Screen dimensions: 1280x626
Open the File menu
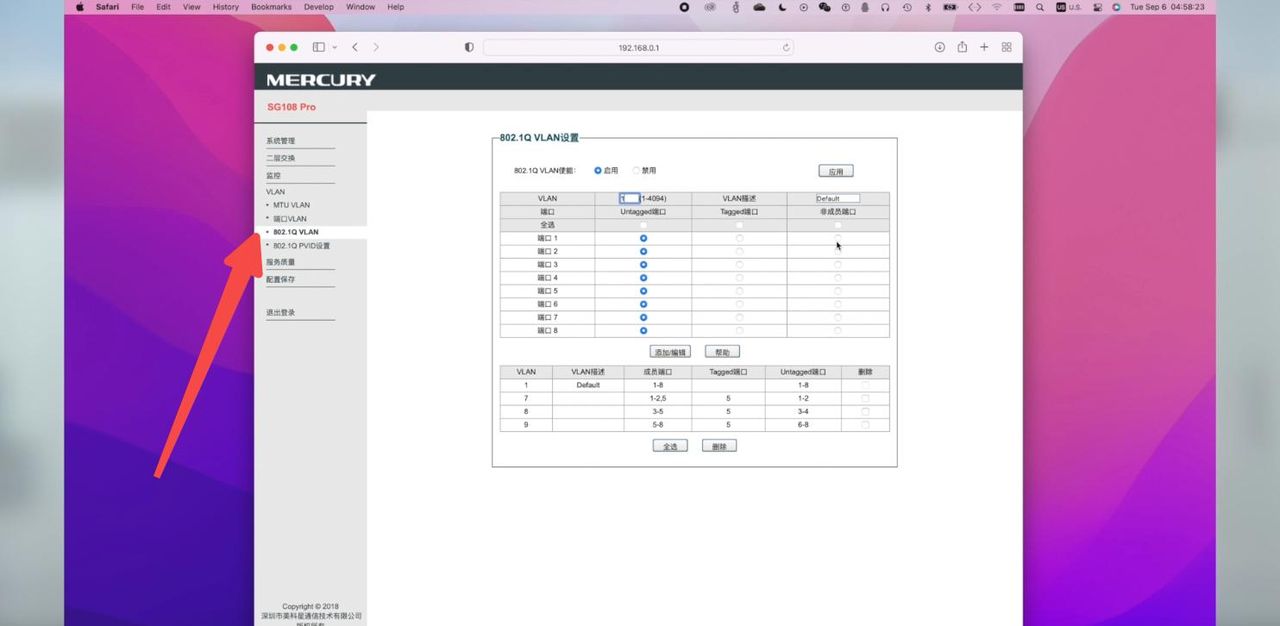coord(138,7)
